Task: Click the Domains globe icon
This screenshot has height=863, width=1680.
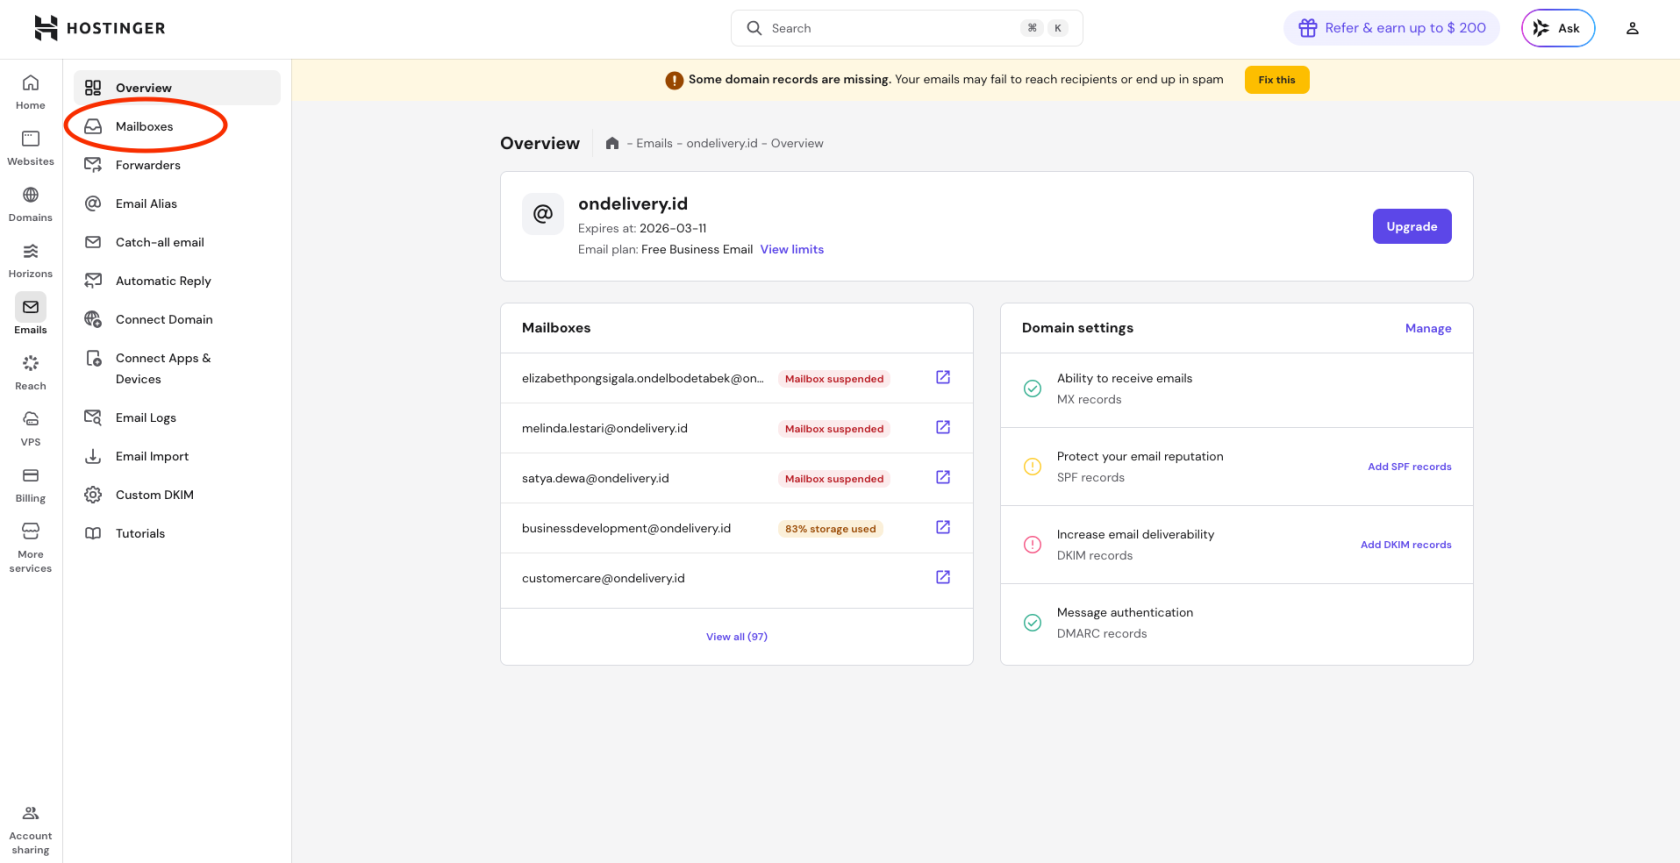Action: [x=31, y=195]
